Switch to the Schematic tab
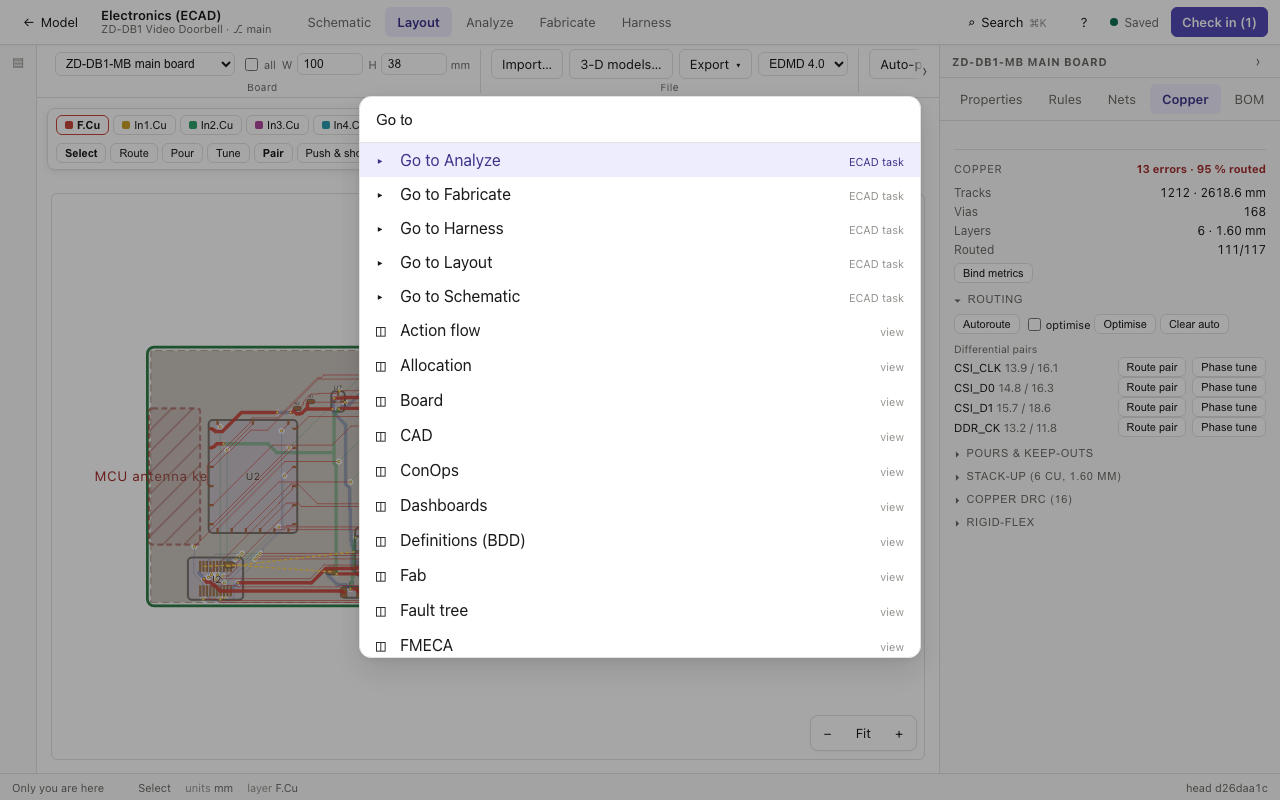The height and width of the screenshot is (800, 1280). click(x=339, y=22)
